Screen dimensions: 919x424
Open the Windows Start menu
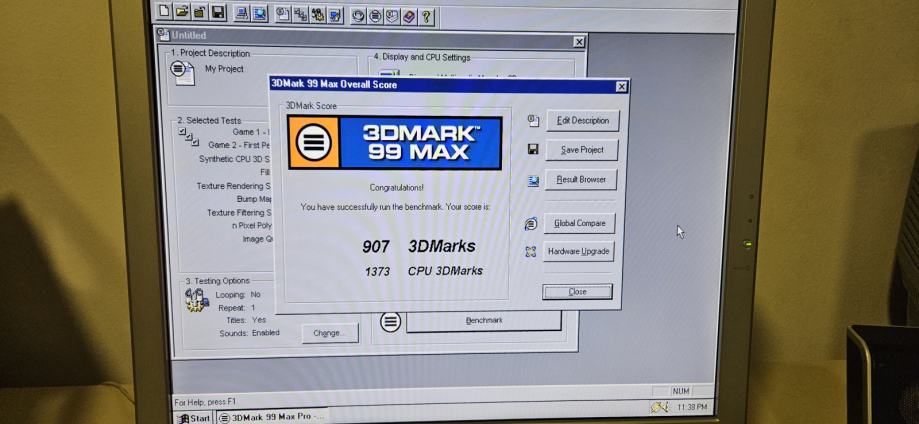(194, 418)
